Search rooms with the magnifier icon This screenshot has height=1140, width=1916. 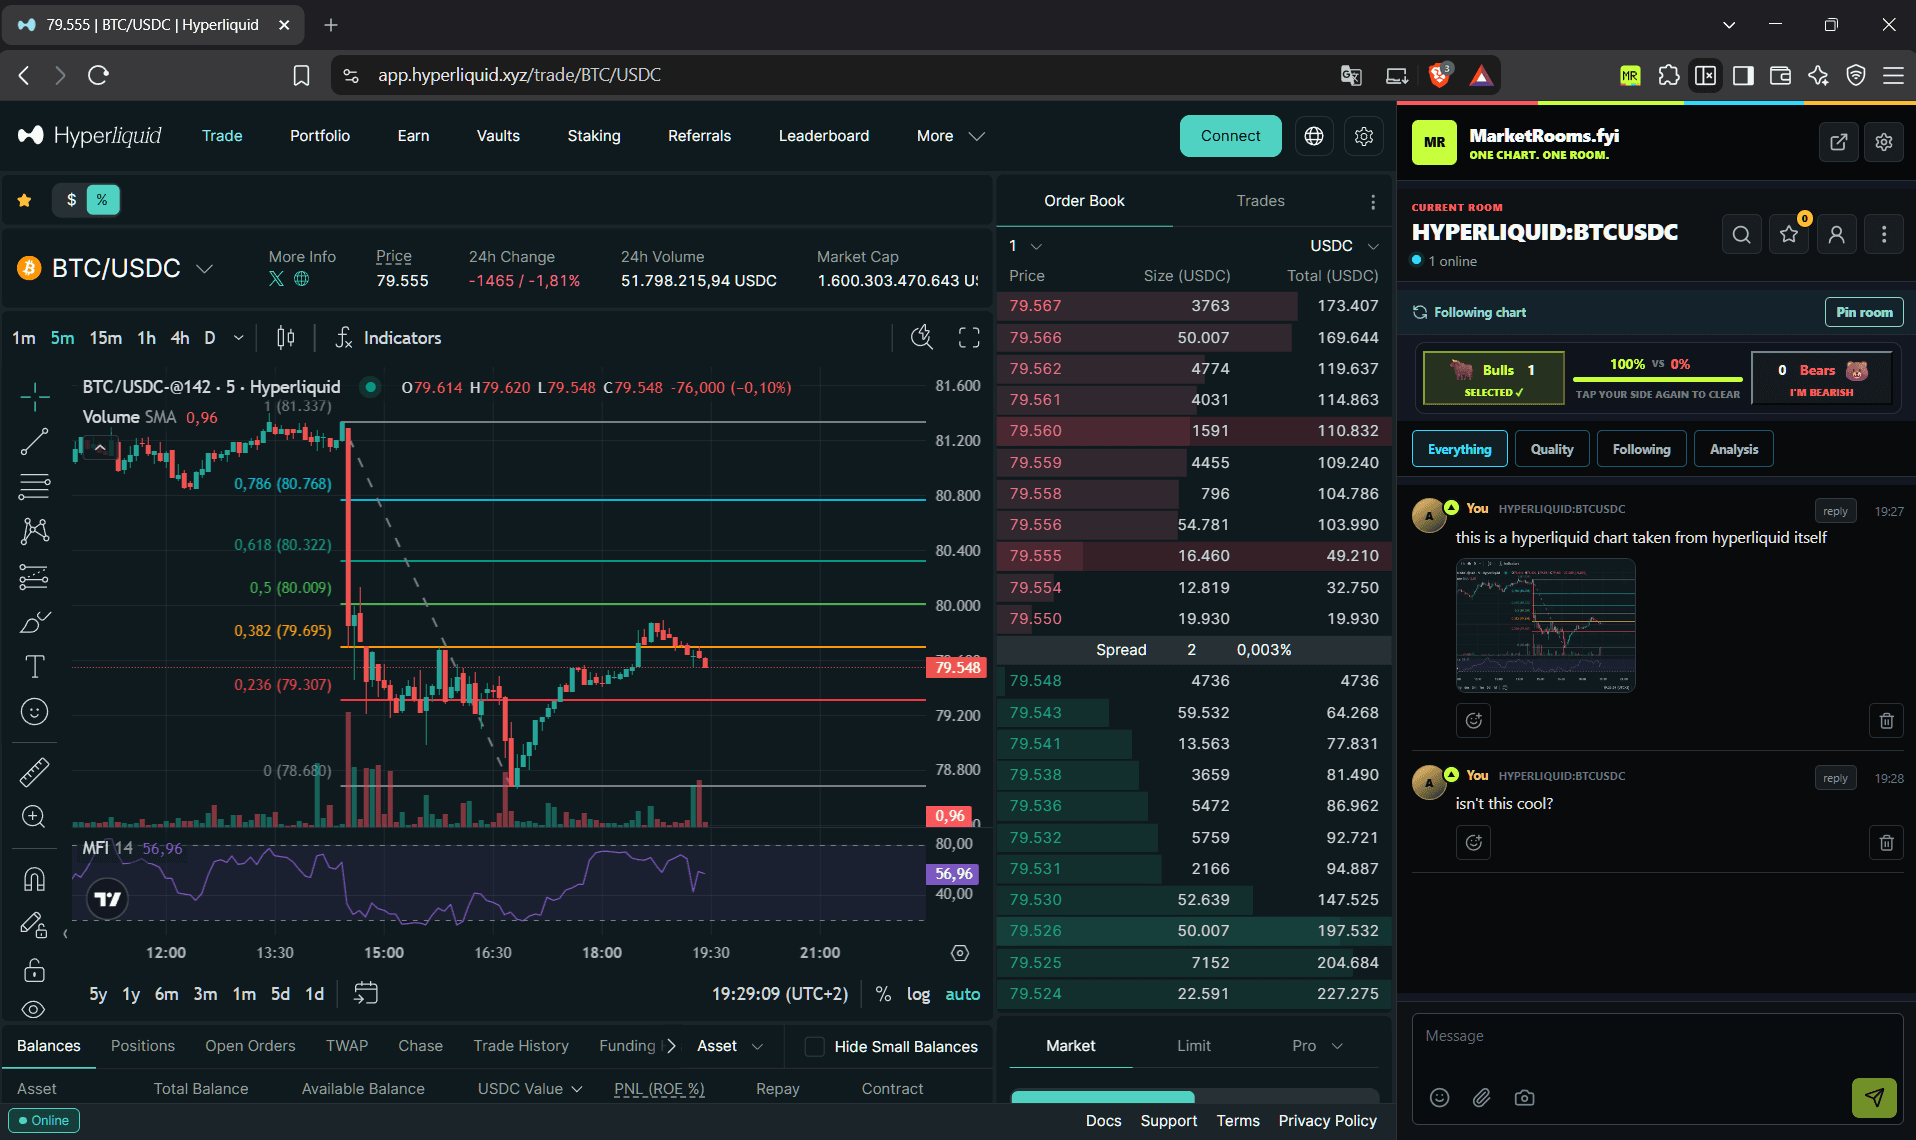point(1741,234)
